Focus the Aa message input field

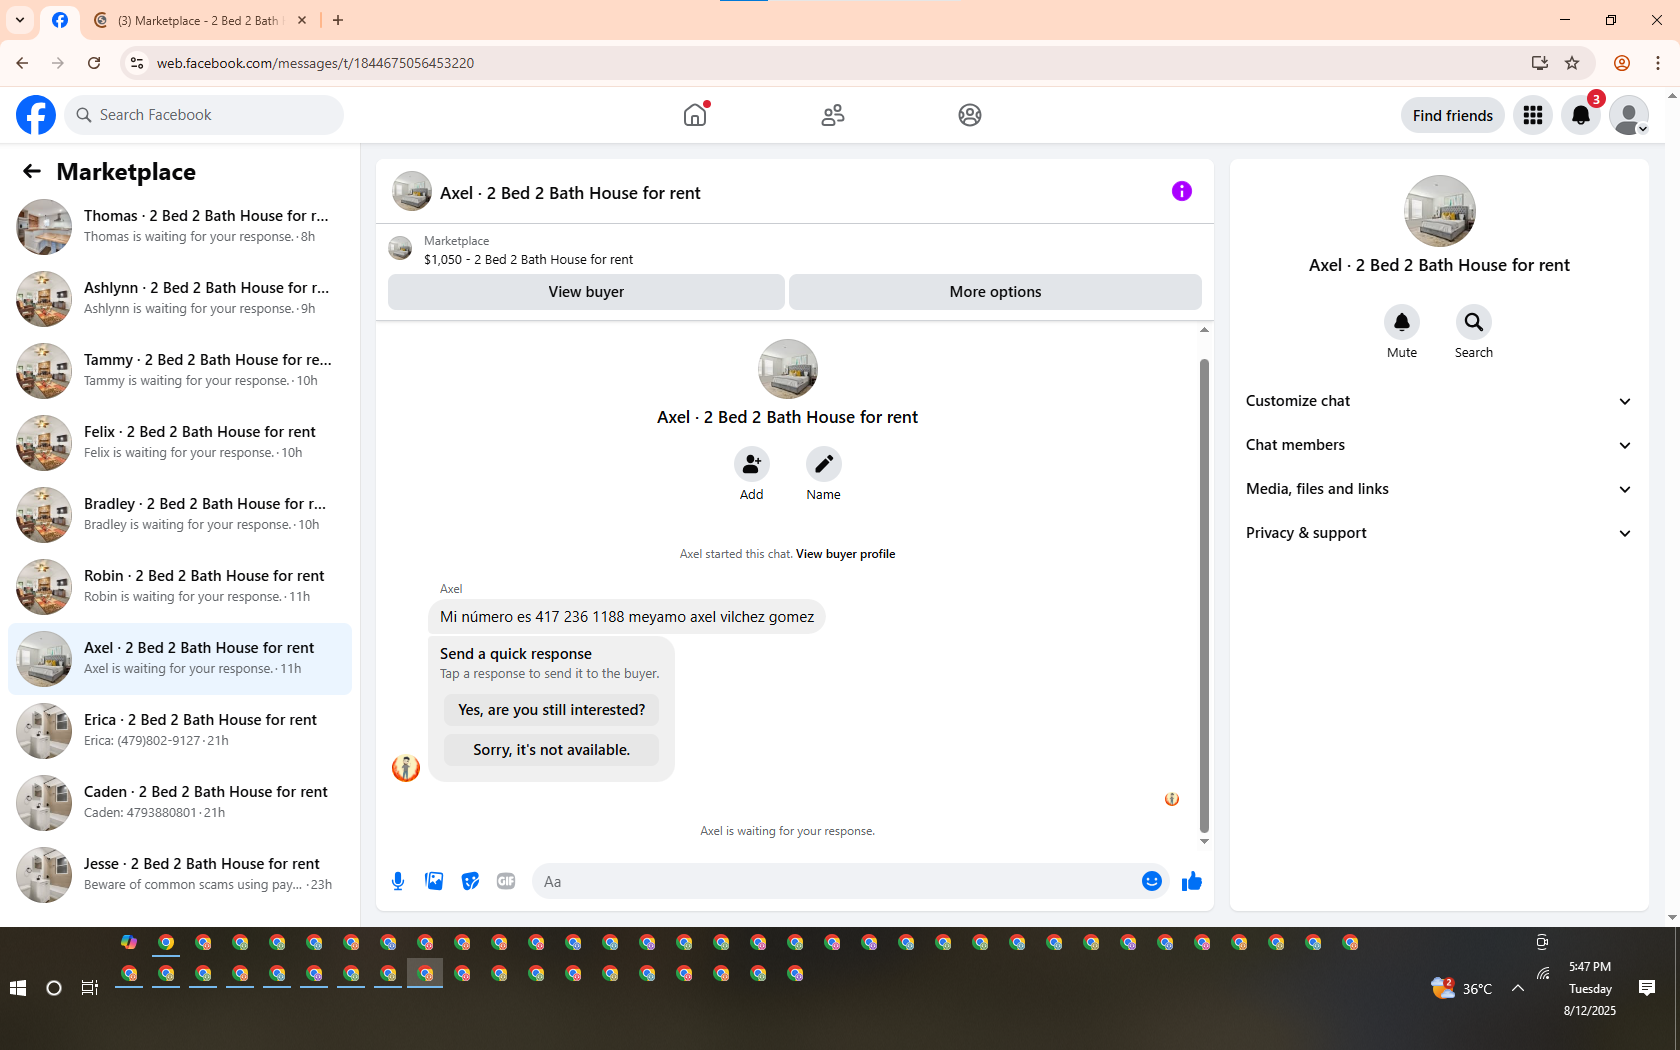coord(836,881)
